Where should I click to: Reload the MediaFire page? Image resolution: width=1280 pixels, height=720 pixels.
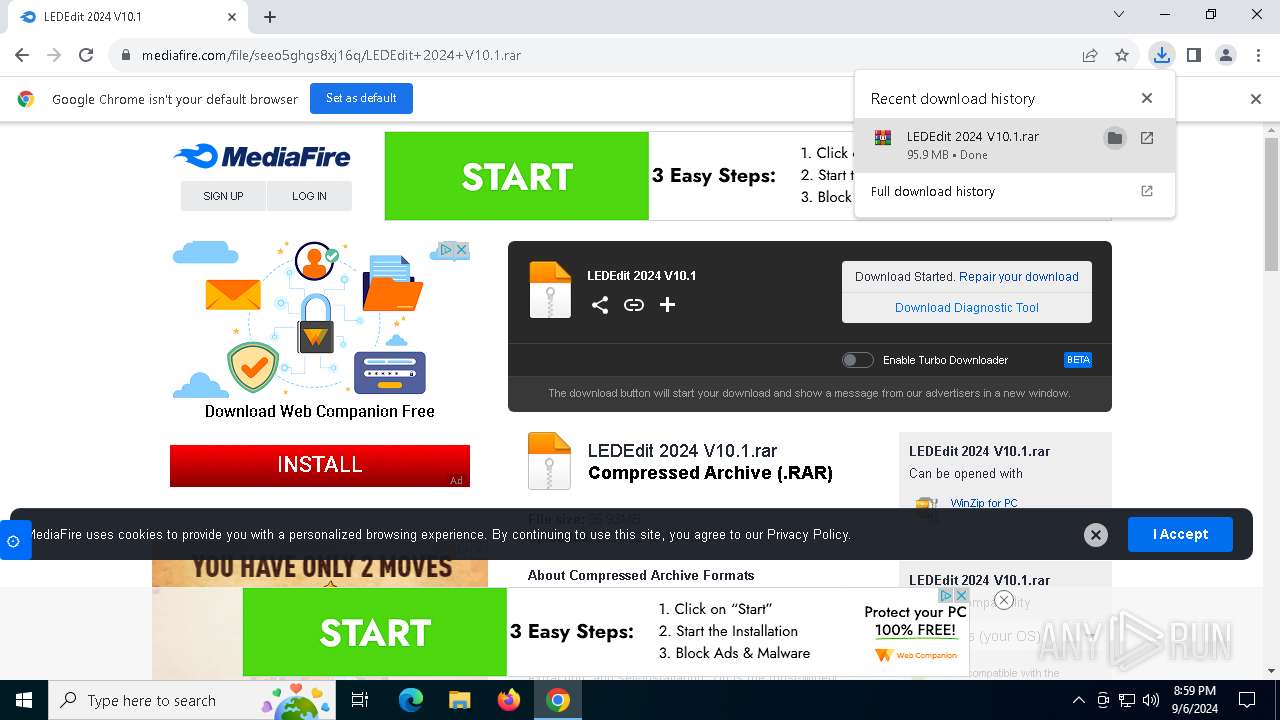(86, 55)
